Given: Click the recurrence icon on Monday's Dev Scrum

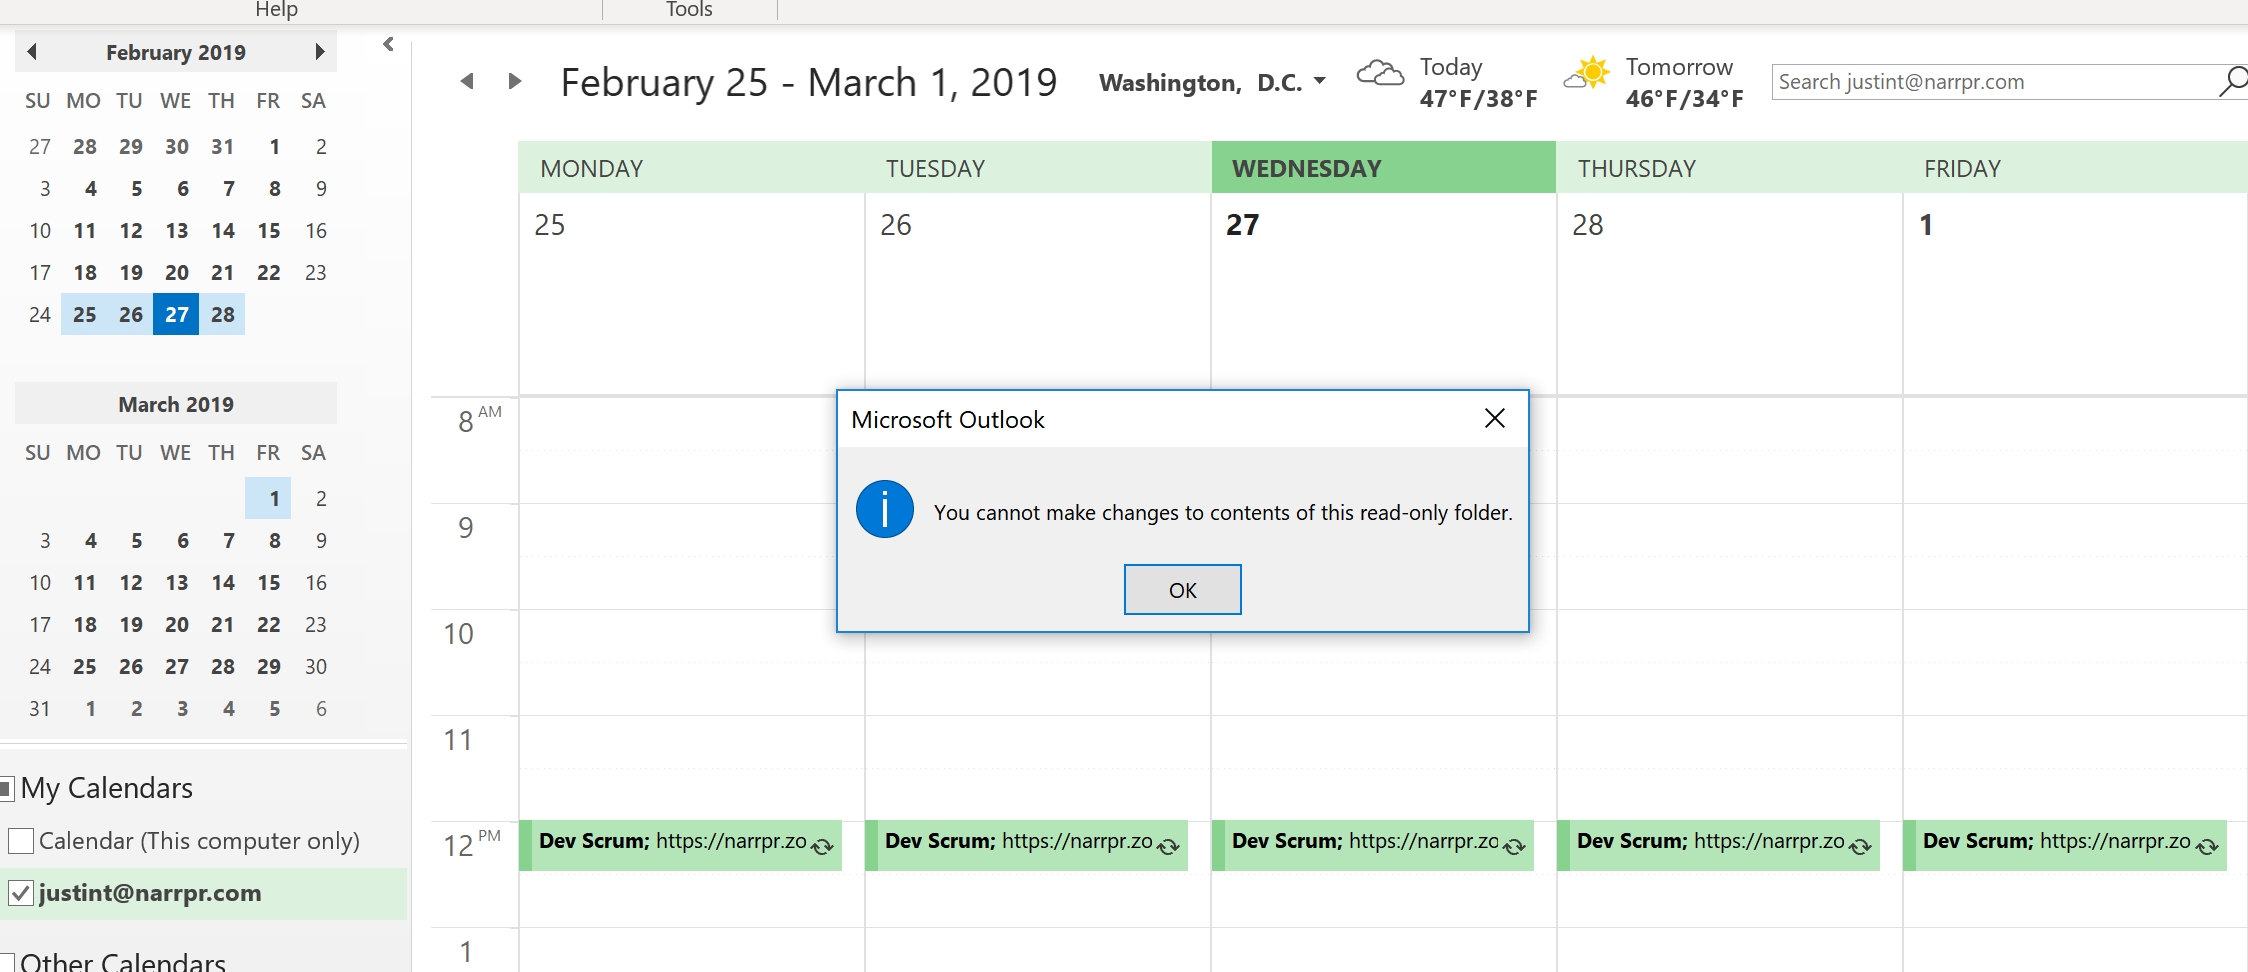Looking at the screenshot, I should point(823,846).
